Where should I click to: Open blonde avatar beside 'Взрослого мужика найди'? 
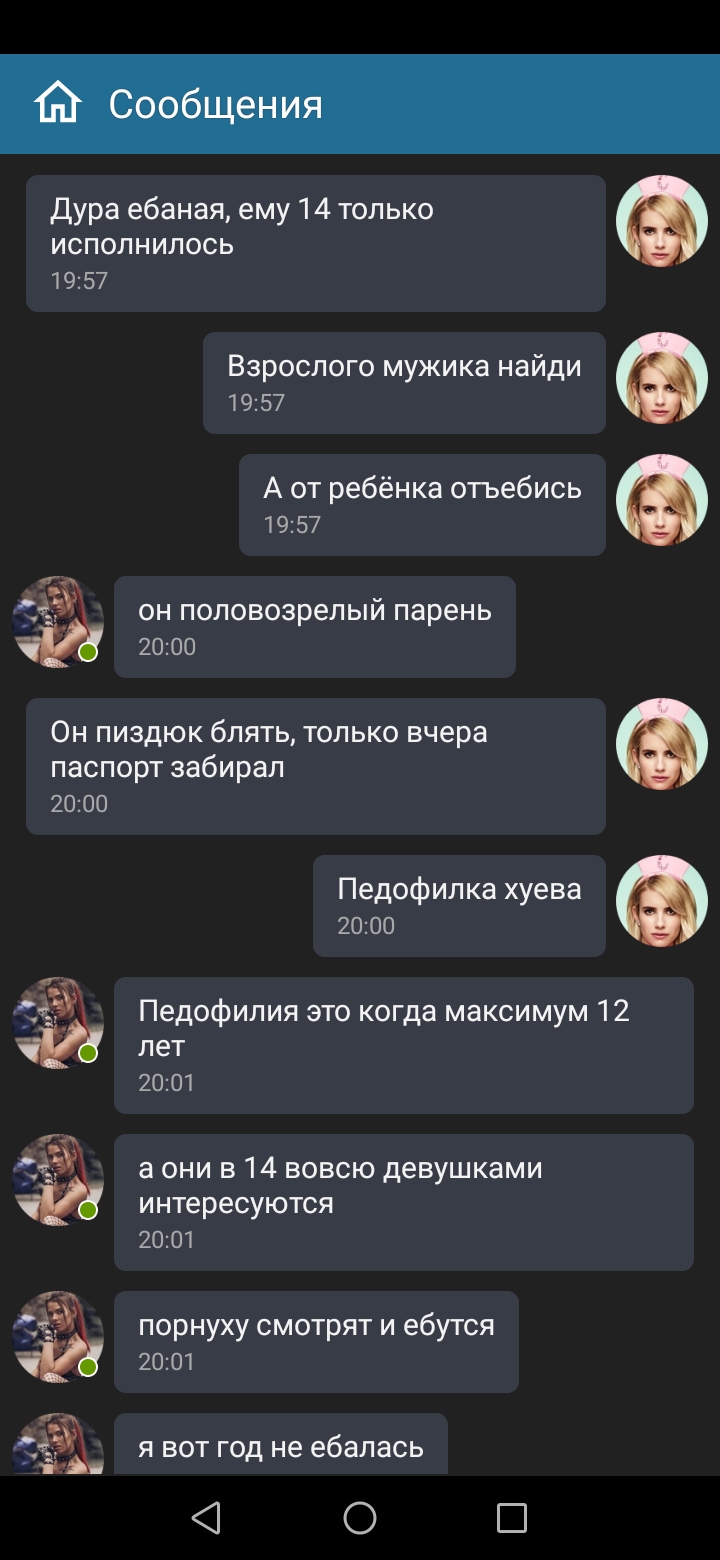(x=662, y=378)
